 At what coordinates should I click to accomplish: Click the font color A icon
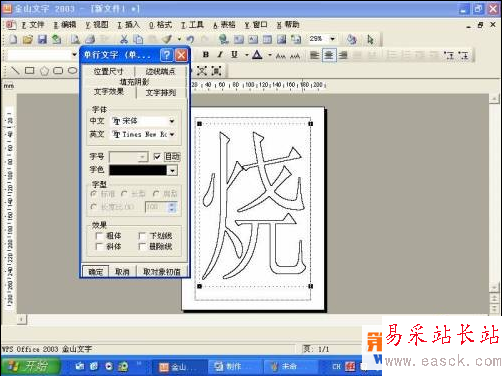click(x=257, y=55)
